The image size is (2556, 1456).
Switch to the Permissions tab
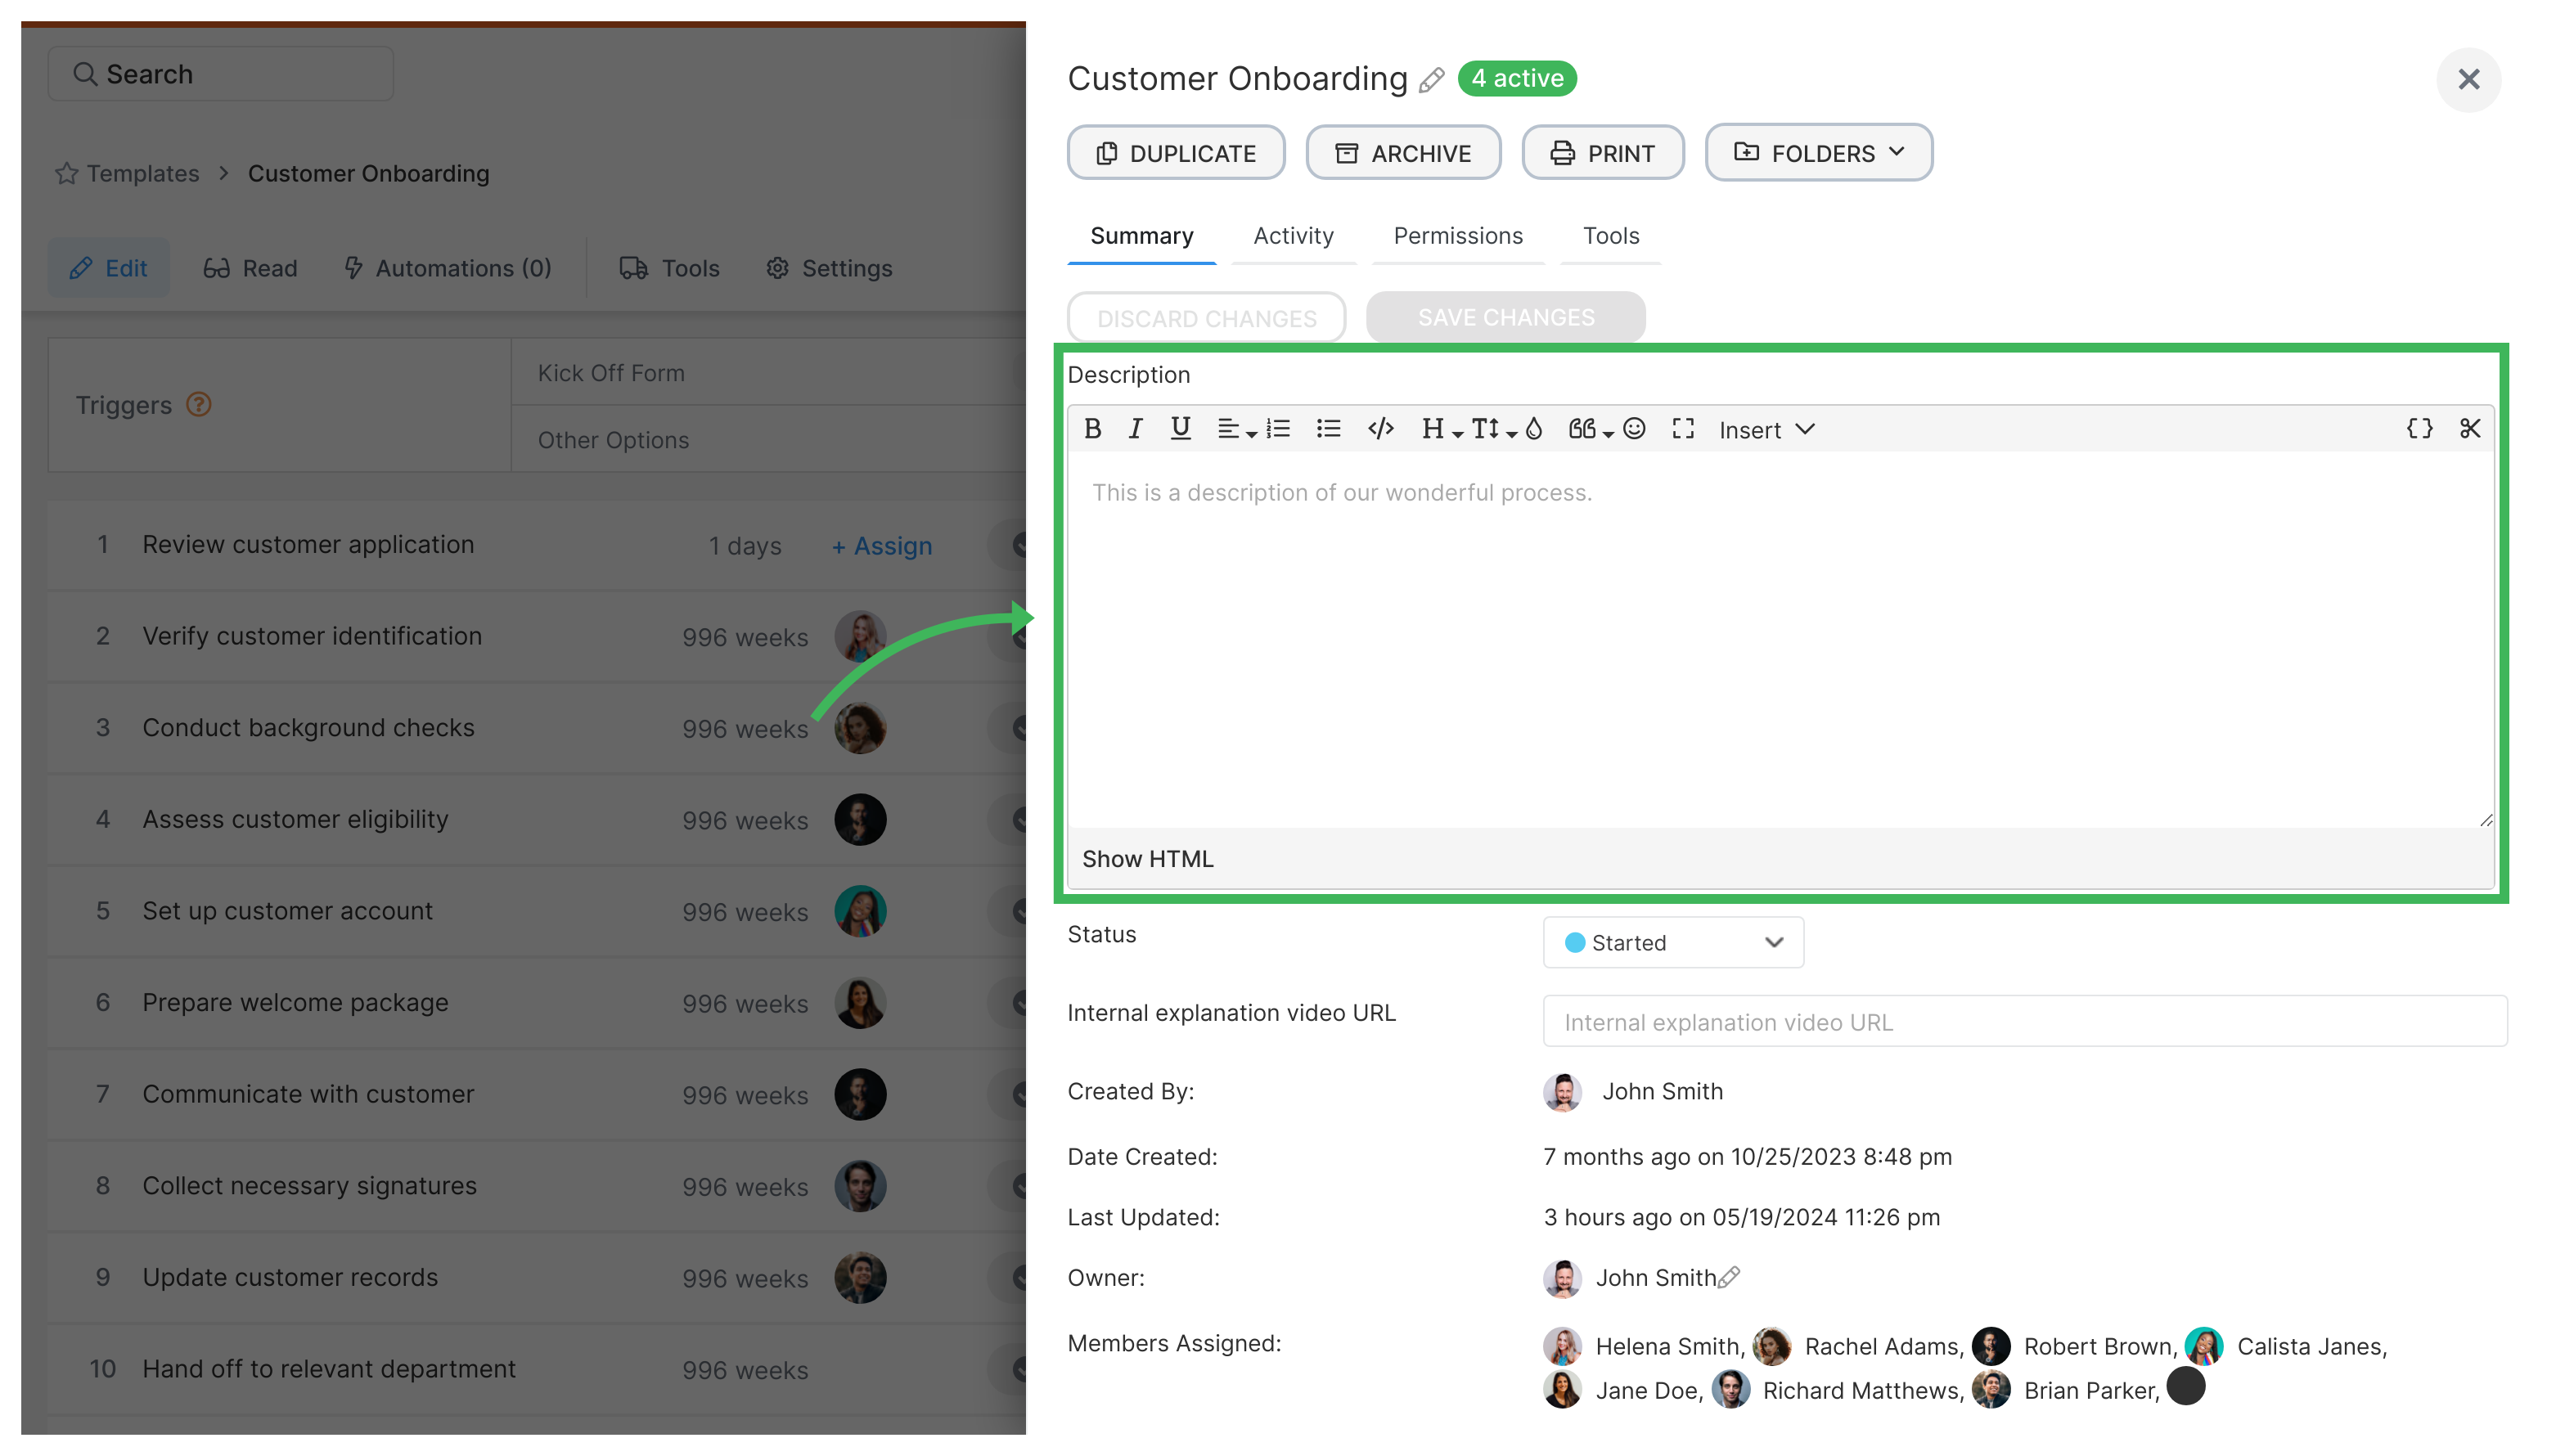coord(1457,236)
